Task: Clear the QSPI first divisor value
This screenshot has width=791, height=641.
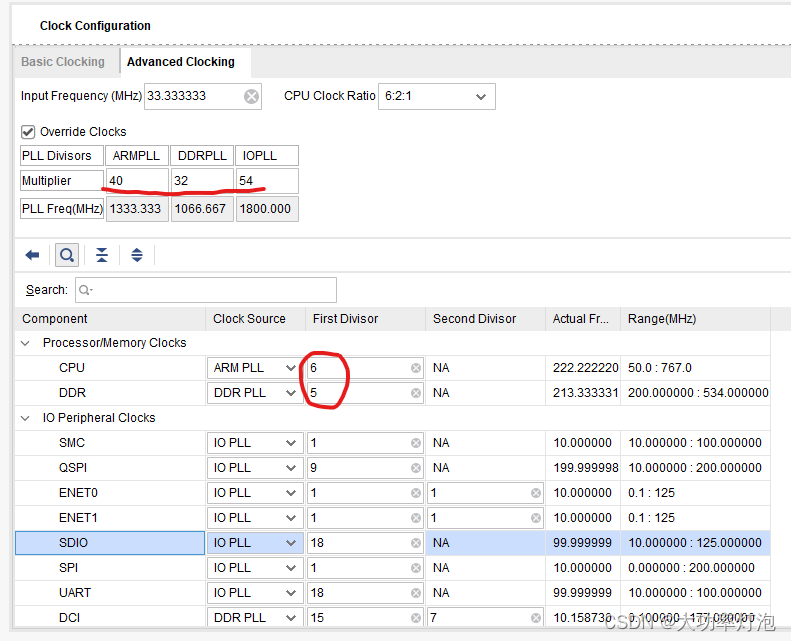Action: pyautogui.click(x=416, y=468)
